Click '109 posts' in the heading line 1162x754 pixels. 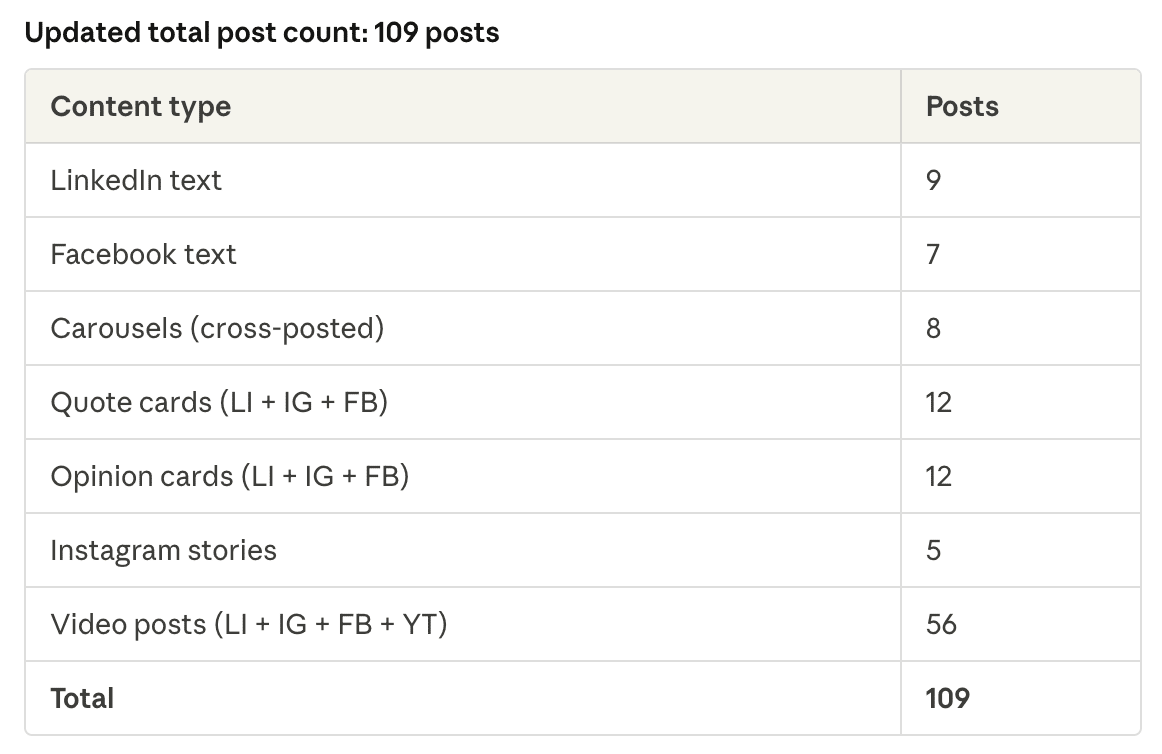(x=436, y=33)
